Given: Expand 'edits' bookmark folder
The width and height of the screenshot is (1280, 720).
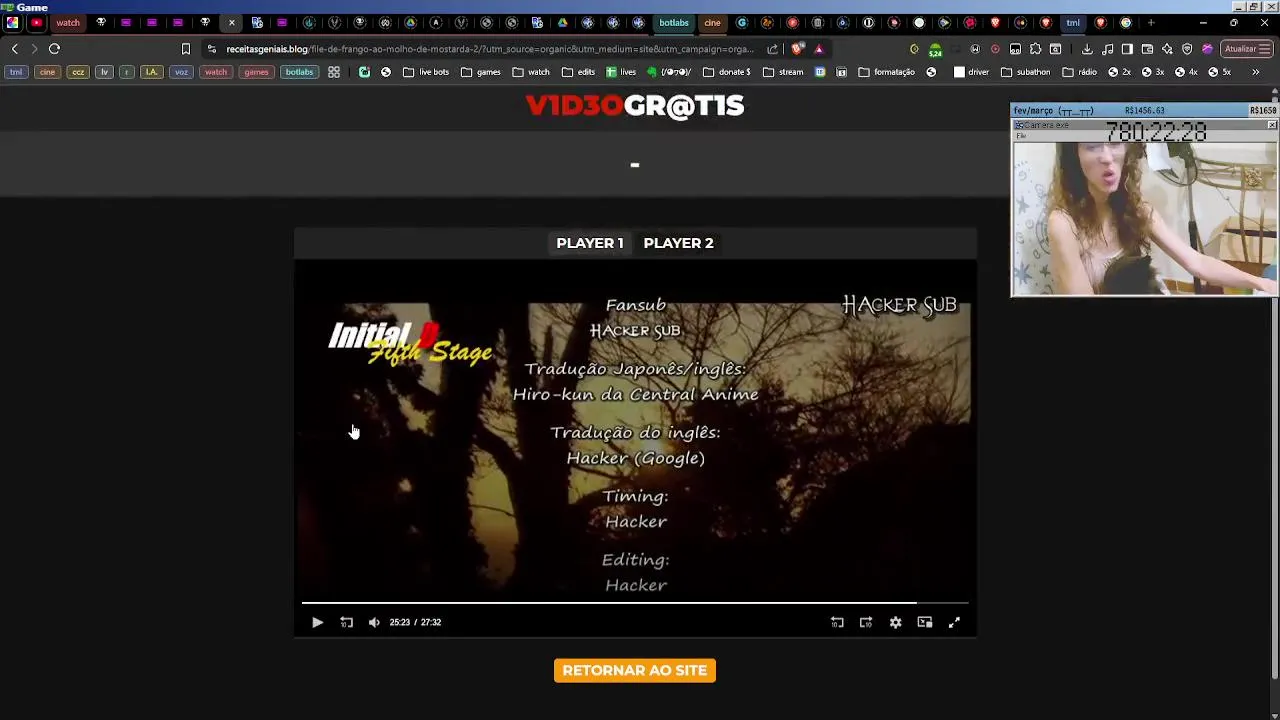Looking at the screenshot, I should (578, 72).
